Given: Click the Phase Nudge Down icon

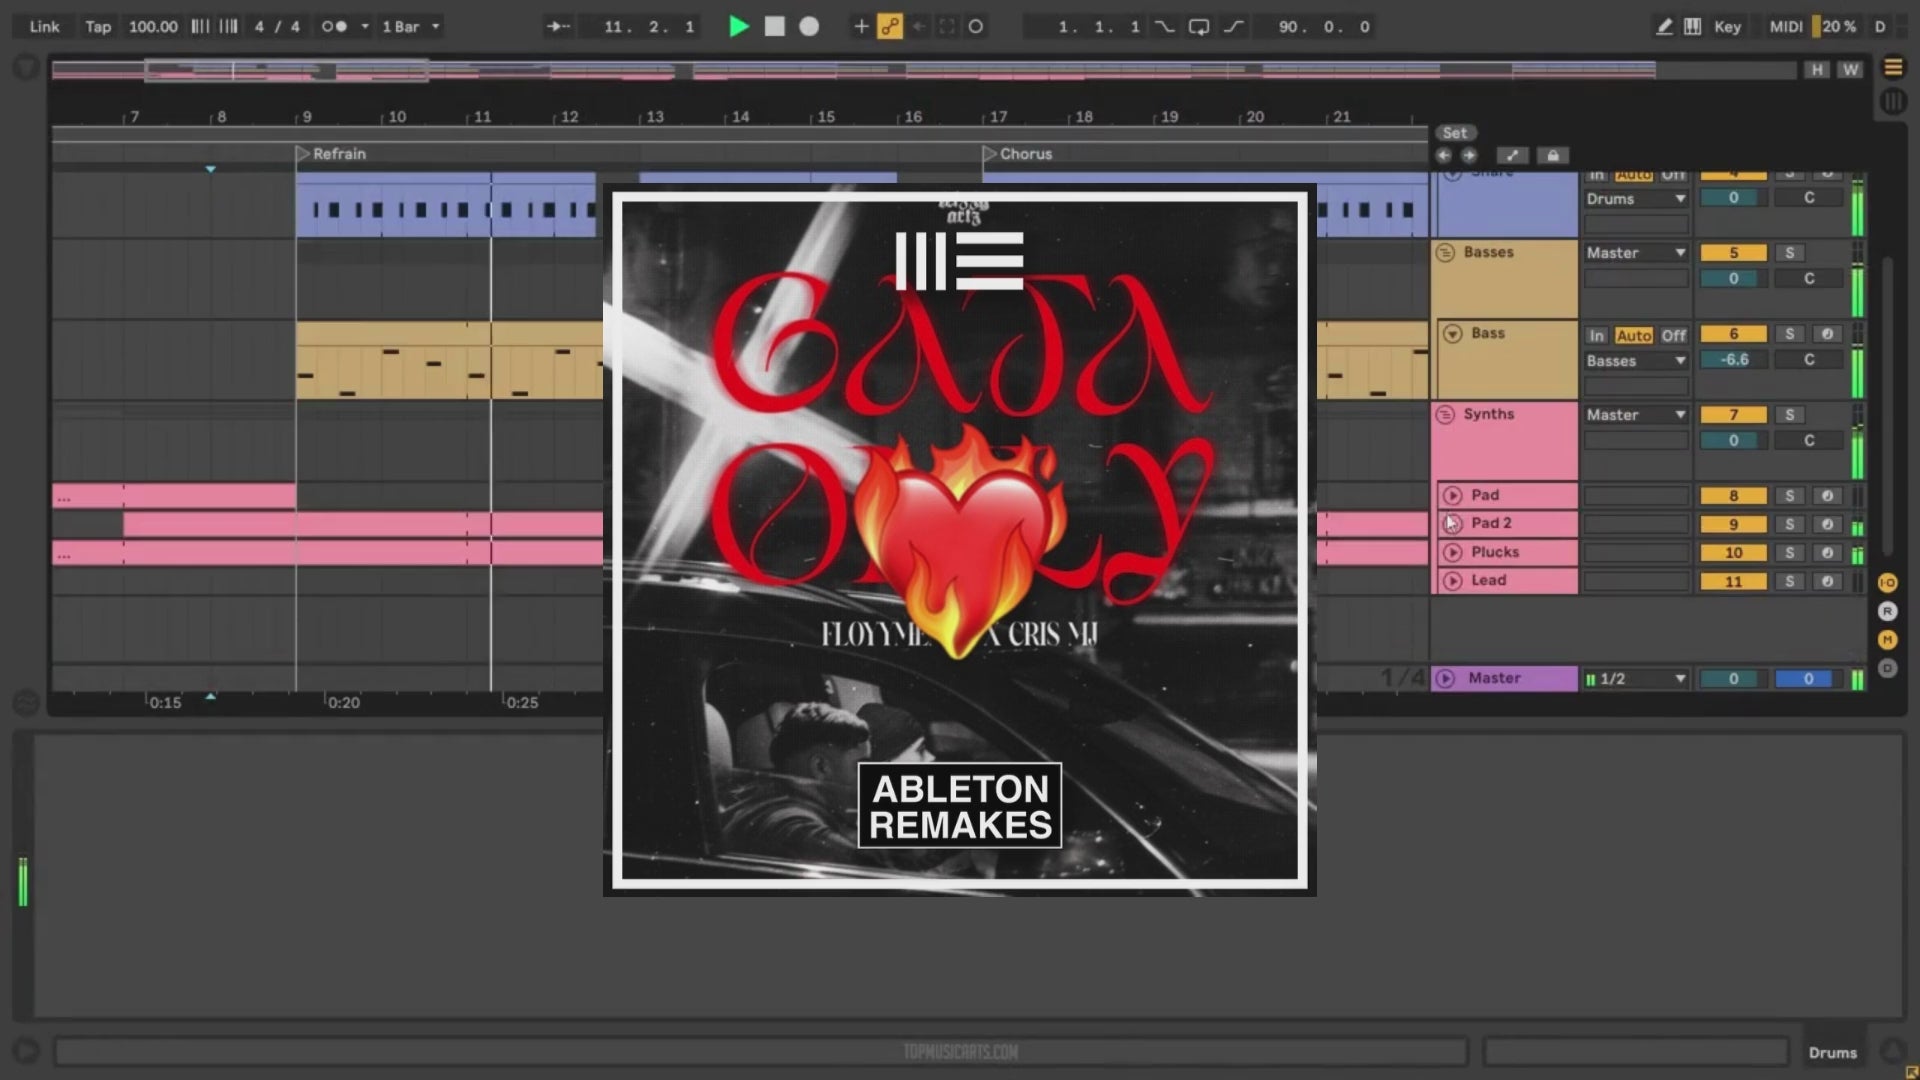Looking at the screenshot, I should 200,27.
